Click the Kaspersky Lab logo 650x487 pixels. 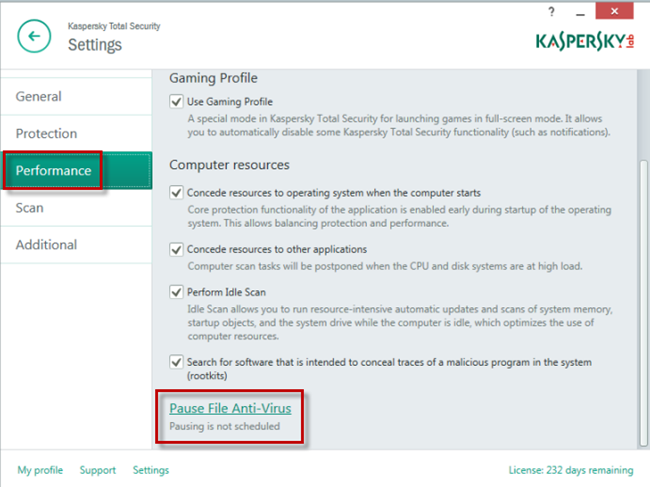click(x=585, y=41)
